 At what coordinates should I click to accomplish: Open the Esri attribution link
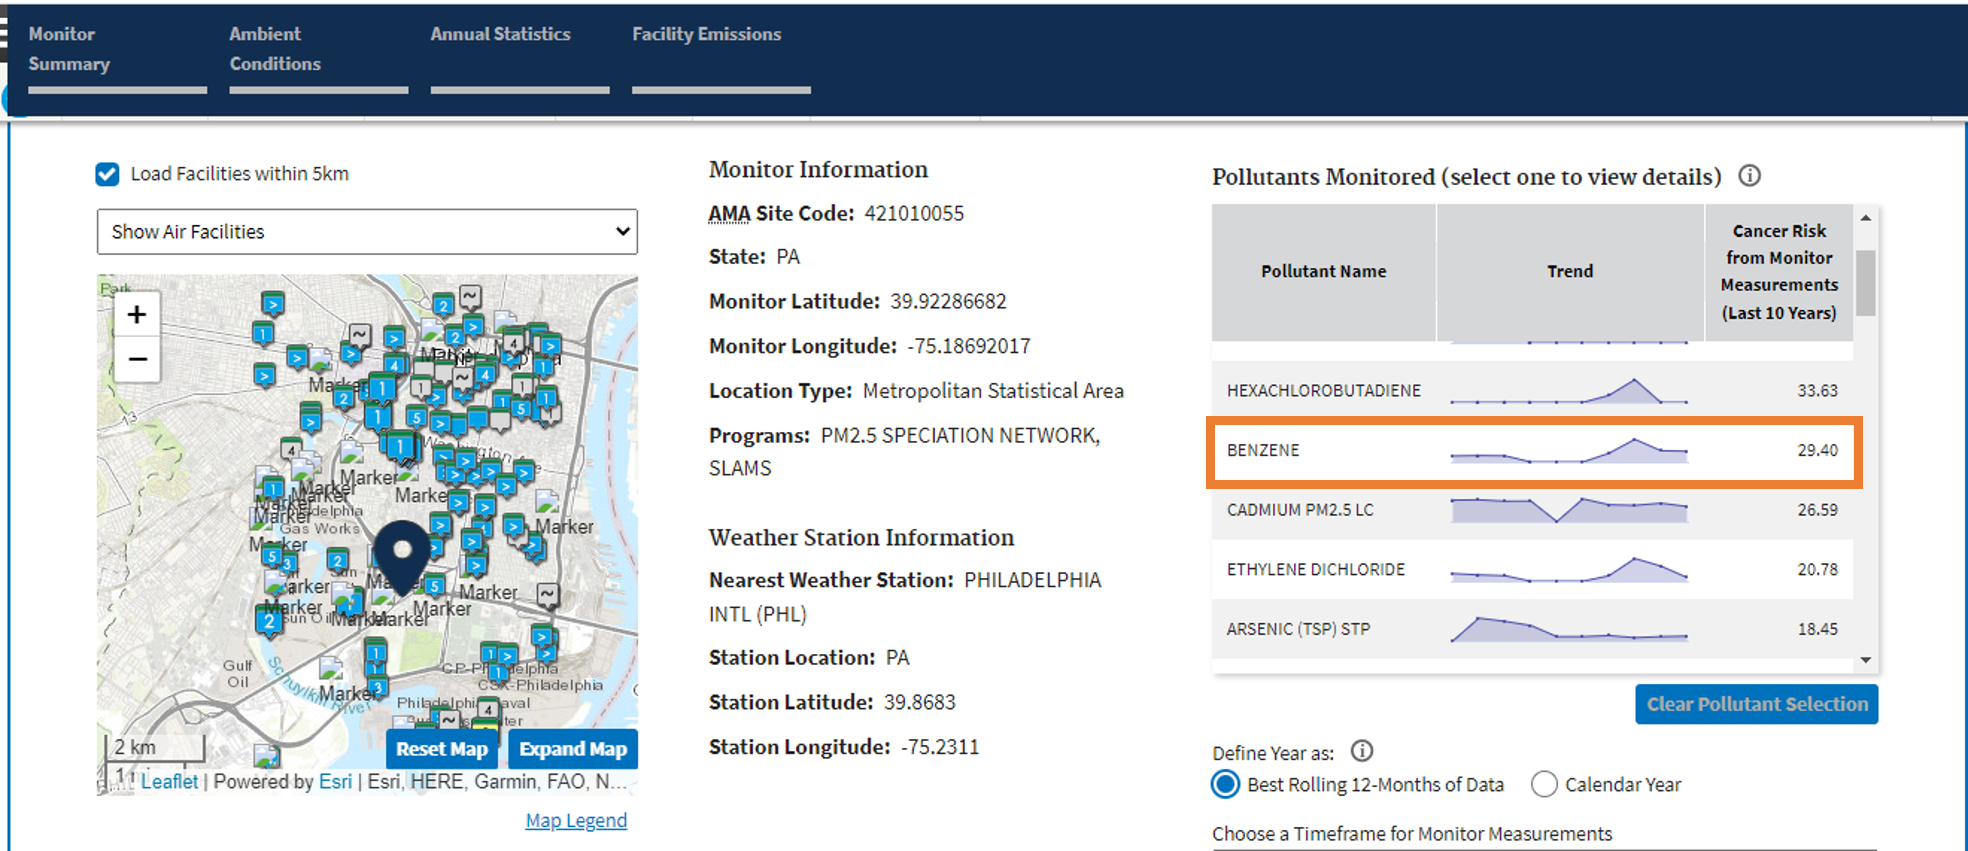click(335, 781)
